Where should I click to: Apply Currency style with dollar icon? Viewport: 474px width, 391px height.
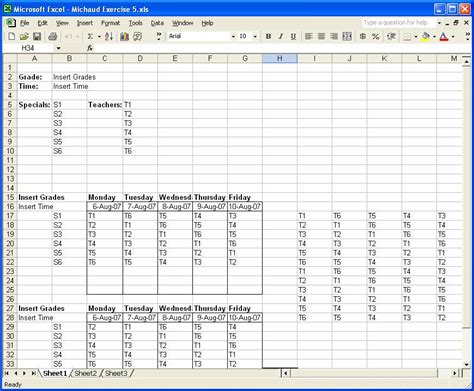[x=363, y=36]
